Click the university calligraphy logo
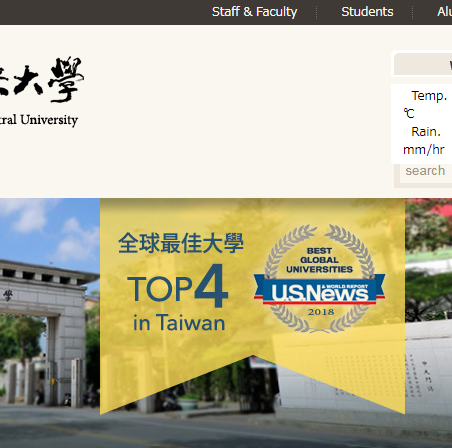Viewport: 452px width, 448px height. click(41, 79)
